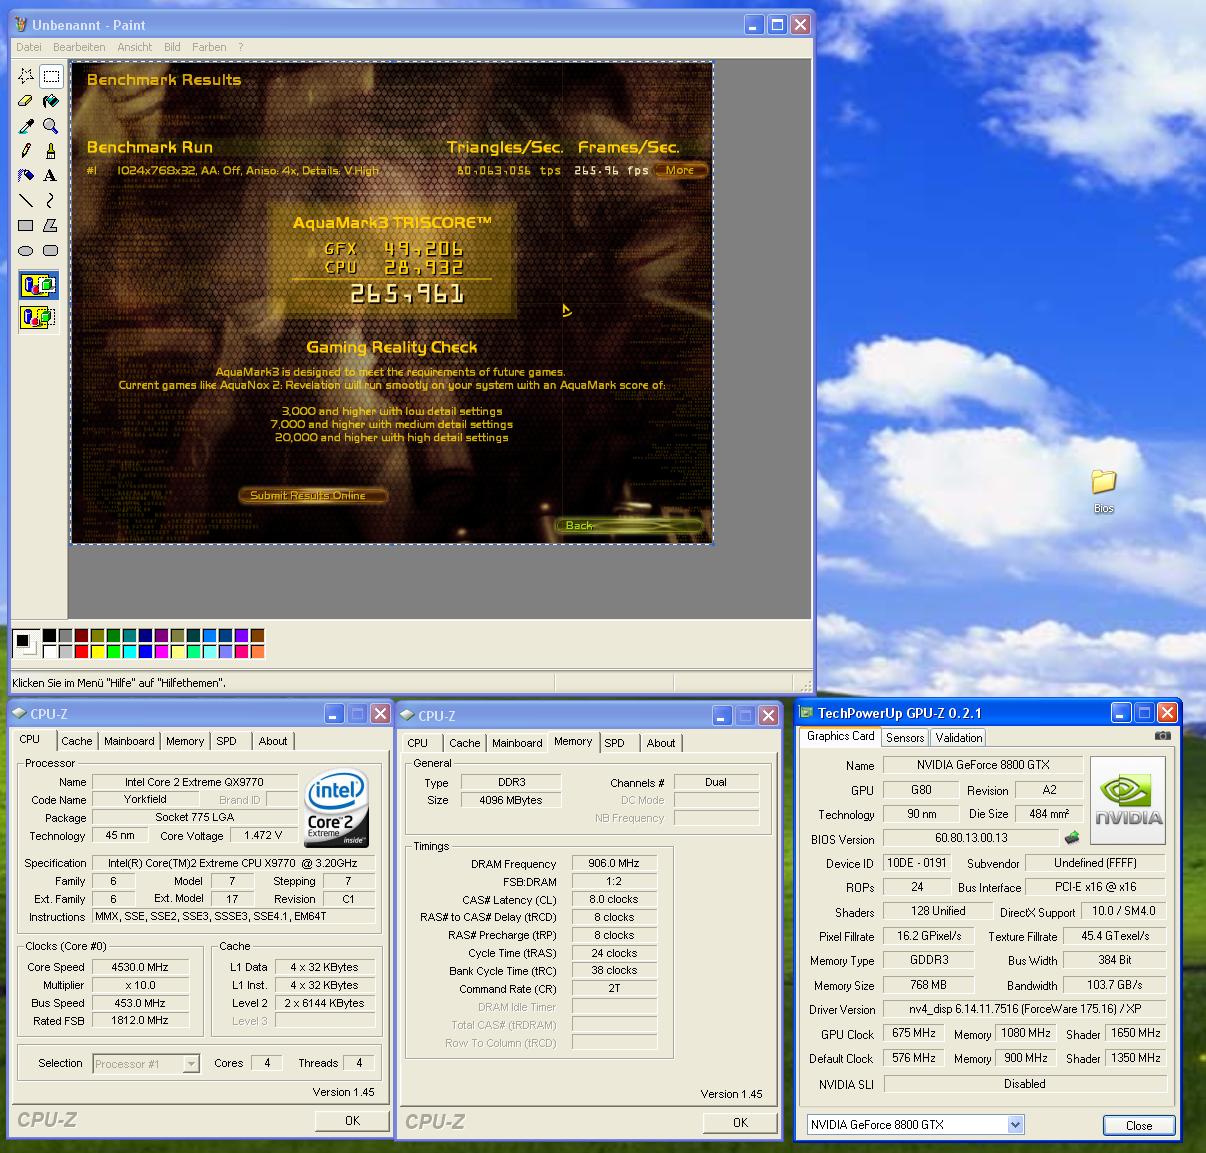
Task: Open the Bild menu in Paint
Action: (x=172, y=47)
